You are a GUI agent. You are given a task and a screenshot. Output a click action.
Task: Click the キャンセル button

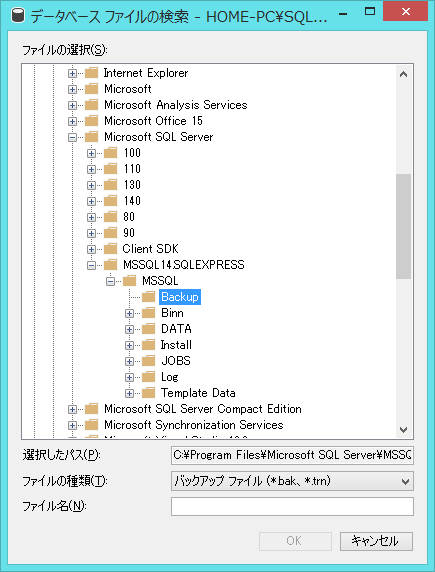(x=376, y=541)
